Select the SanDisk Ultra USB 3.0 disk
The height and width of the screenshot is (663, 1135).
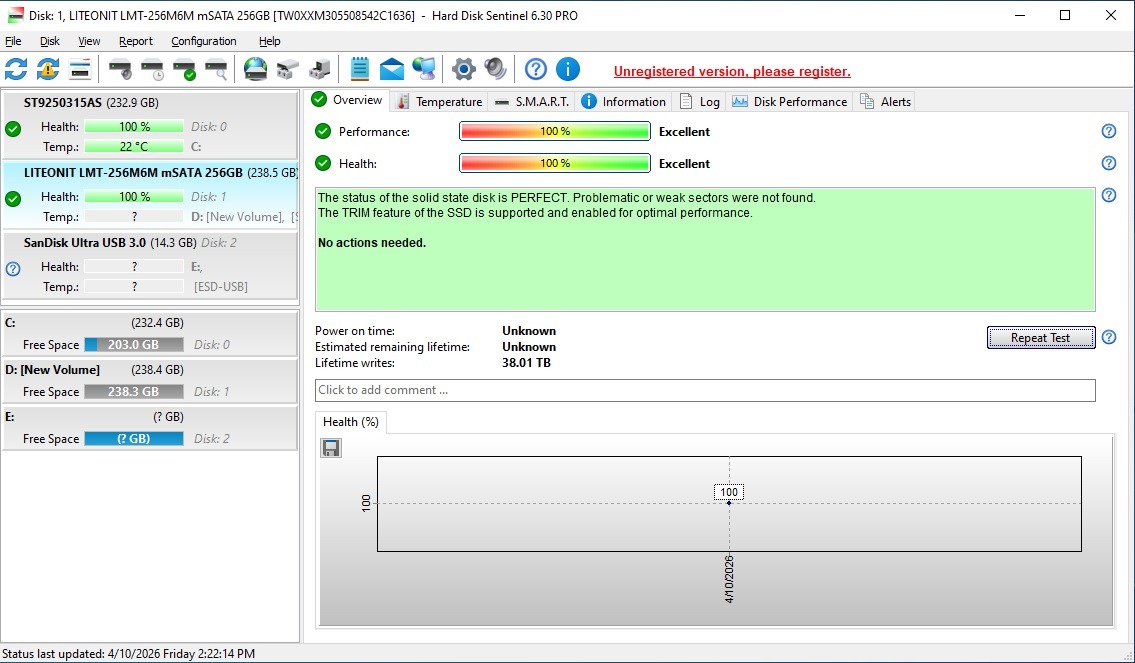tap(150, 265)
